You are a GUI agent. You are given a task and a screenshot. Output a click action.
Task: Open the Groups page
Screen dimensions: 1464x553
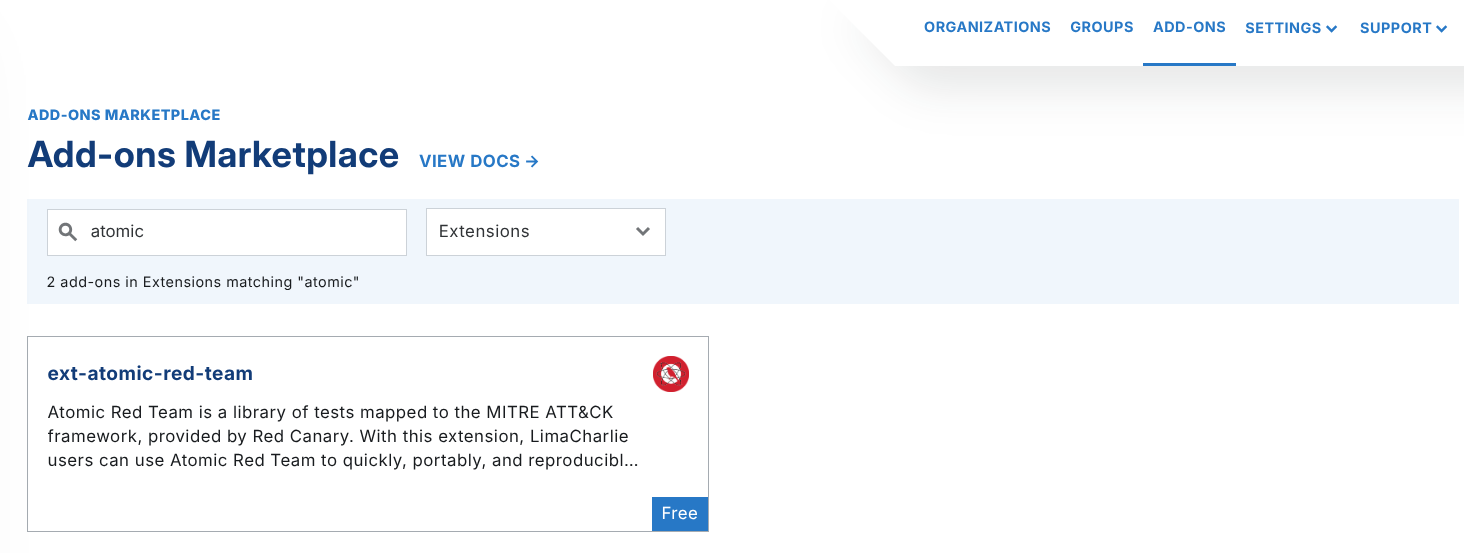click(1101, 27)
